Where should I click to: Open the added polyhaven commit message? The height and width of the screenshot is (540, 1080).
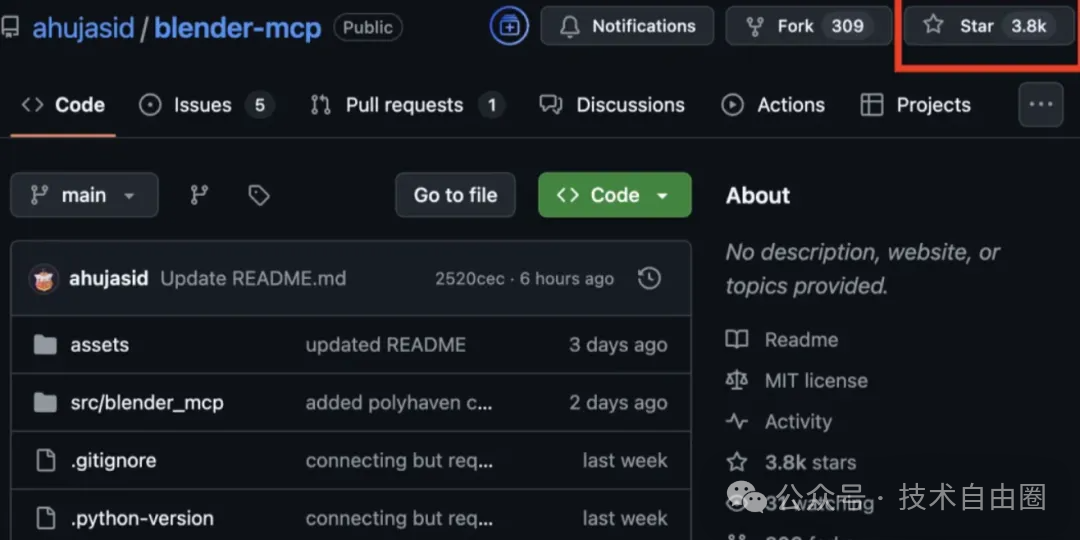(399, 403)
